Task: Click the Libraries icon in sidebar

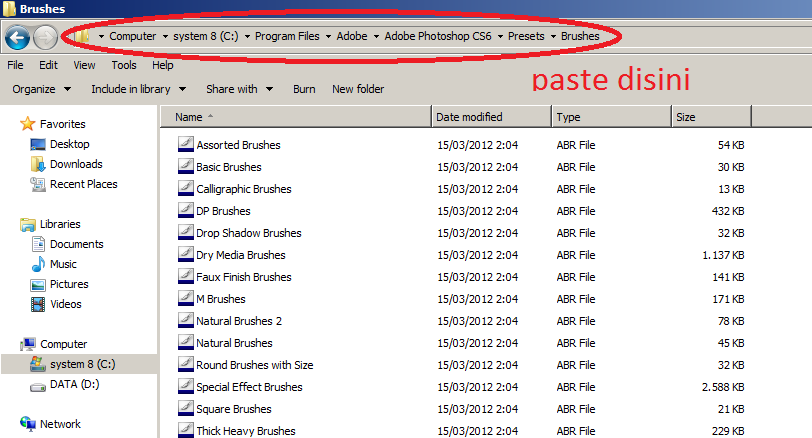Action: tap(27, 224)
